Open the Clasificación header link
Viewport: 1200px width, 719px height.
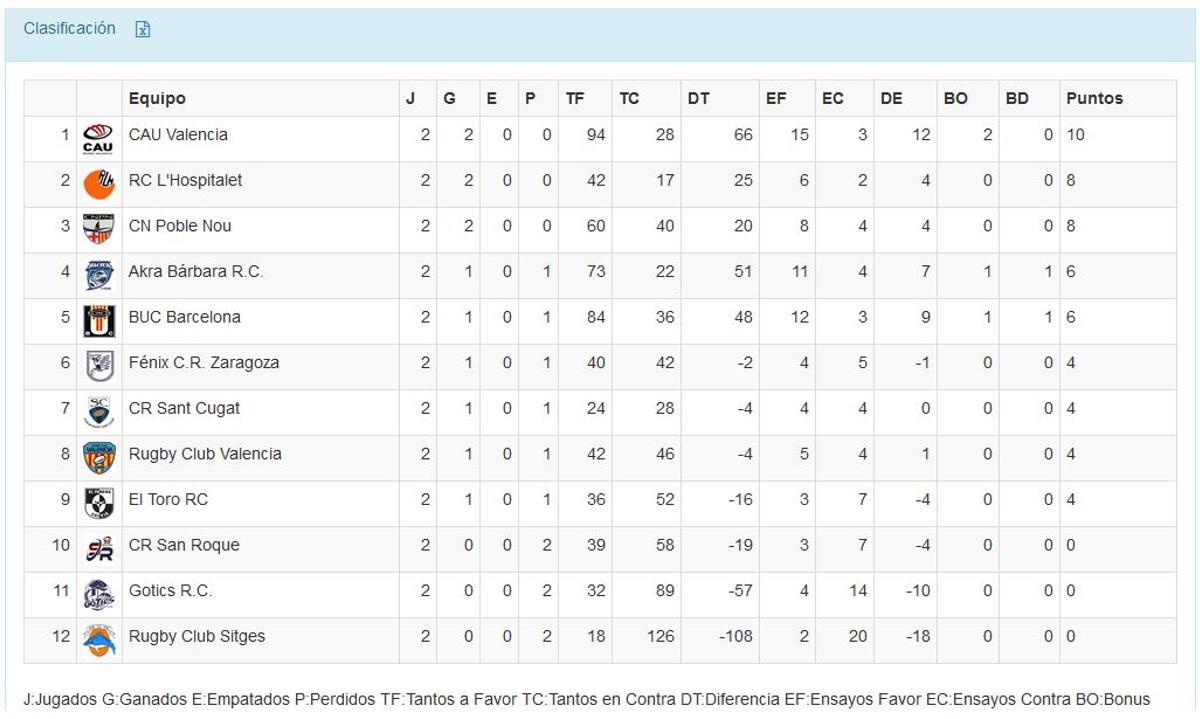tap(68, 29)
